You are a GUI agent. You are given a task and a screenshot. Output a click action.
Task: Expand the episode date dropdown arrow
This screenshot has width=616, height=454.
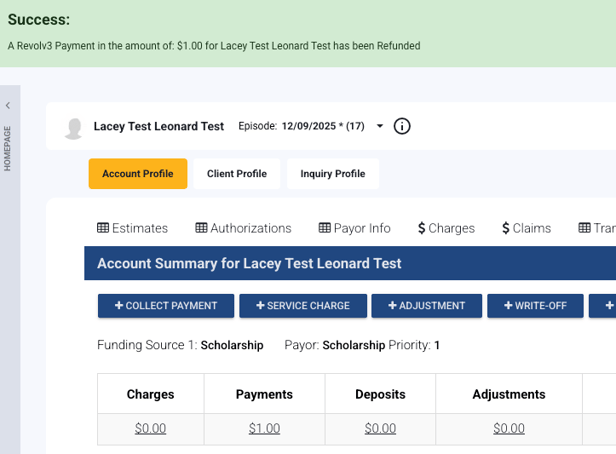pos(380,126)
